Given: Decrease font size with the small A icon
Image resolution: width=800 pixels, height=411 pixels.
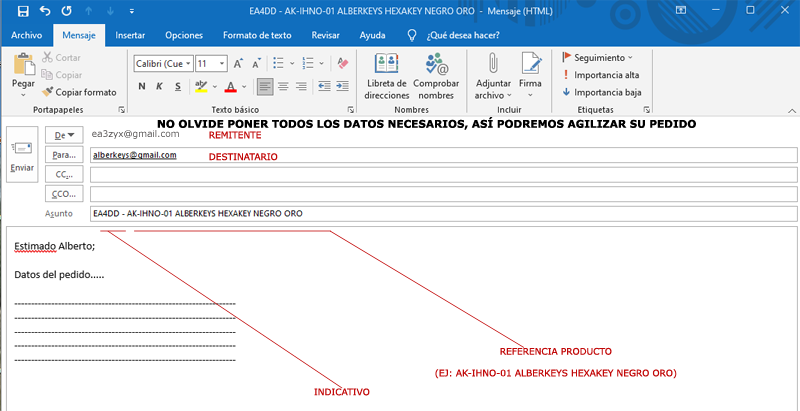Looking at the screenshot, I should point(256,64).
